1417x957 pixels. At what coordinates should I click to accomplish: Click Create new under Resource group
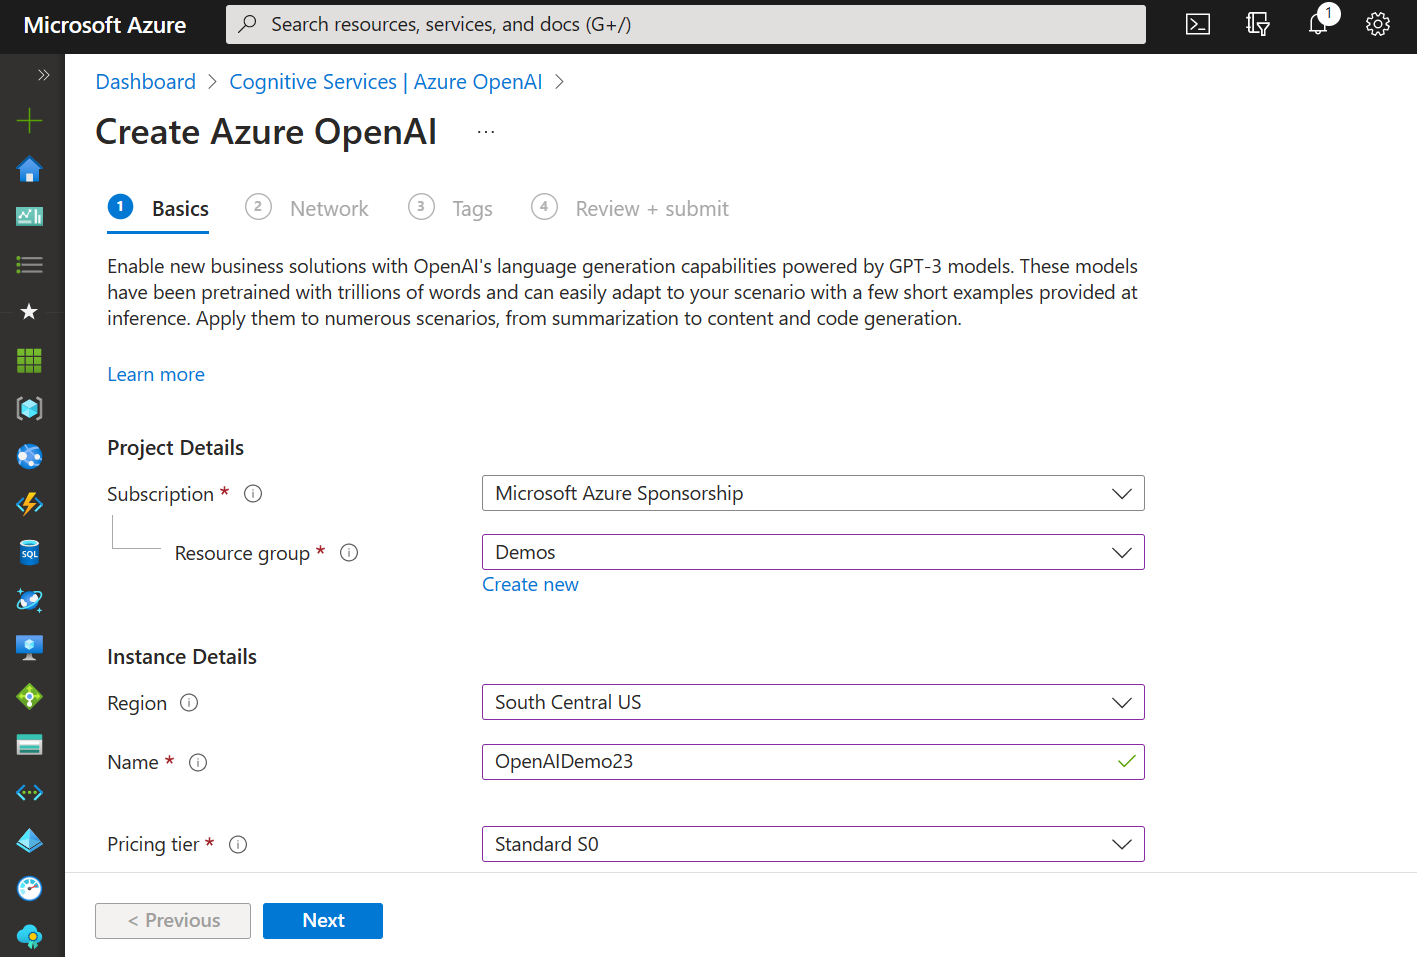[x=530, y=584]
